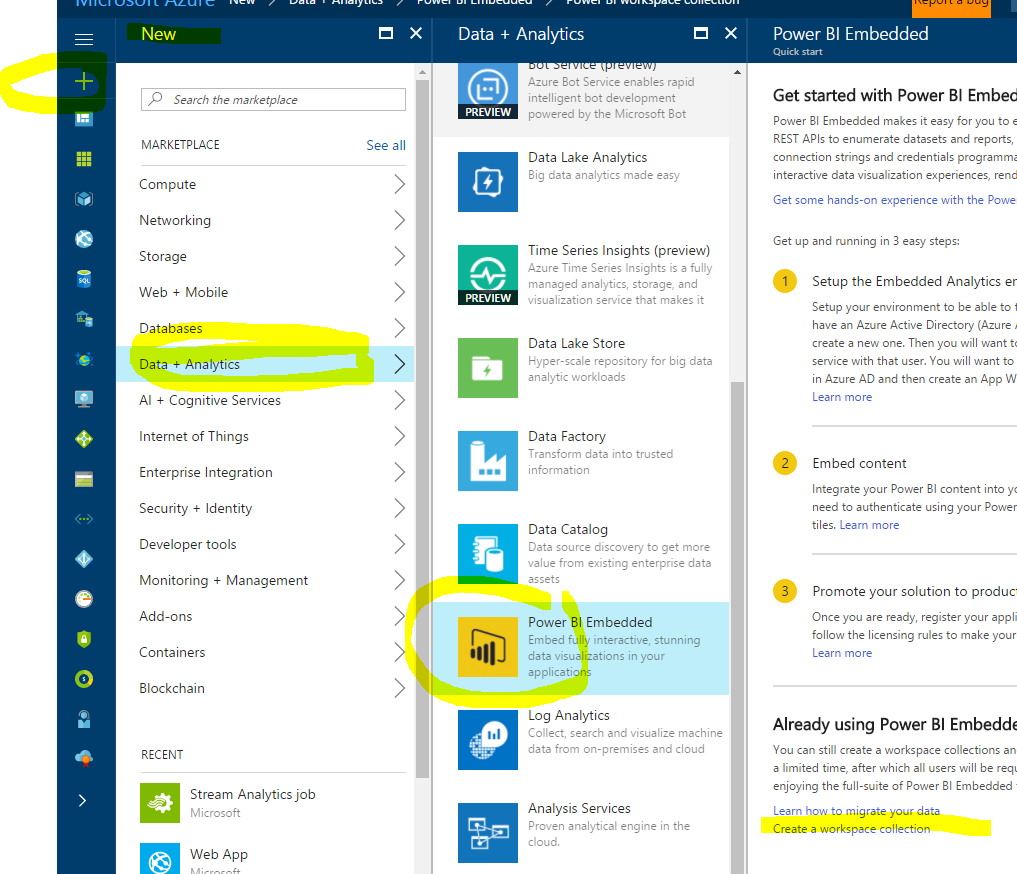Select the Bot Service preview icon
1017x874 pixels.
[x=488, y=91]
